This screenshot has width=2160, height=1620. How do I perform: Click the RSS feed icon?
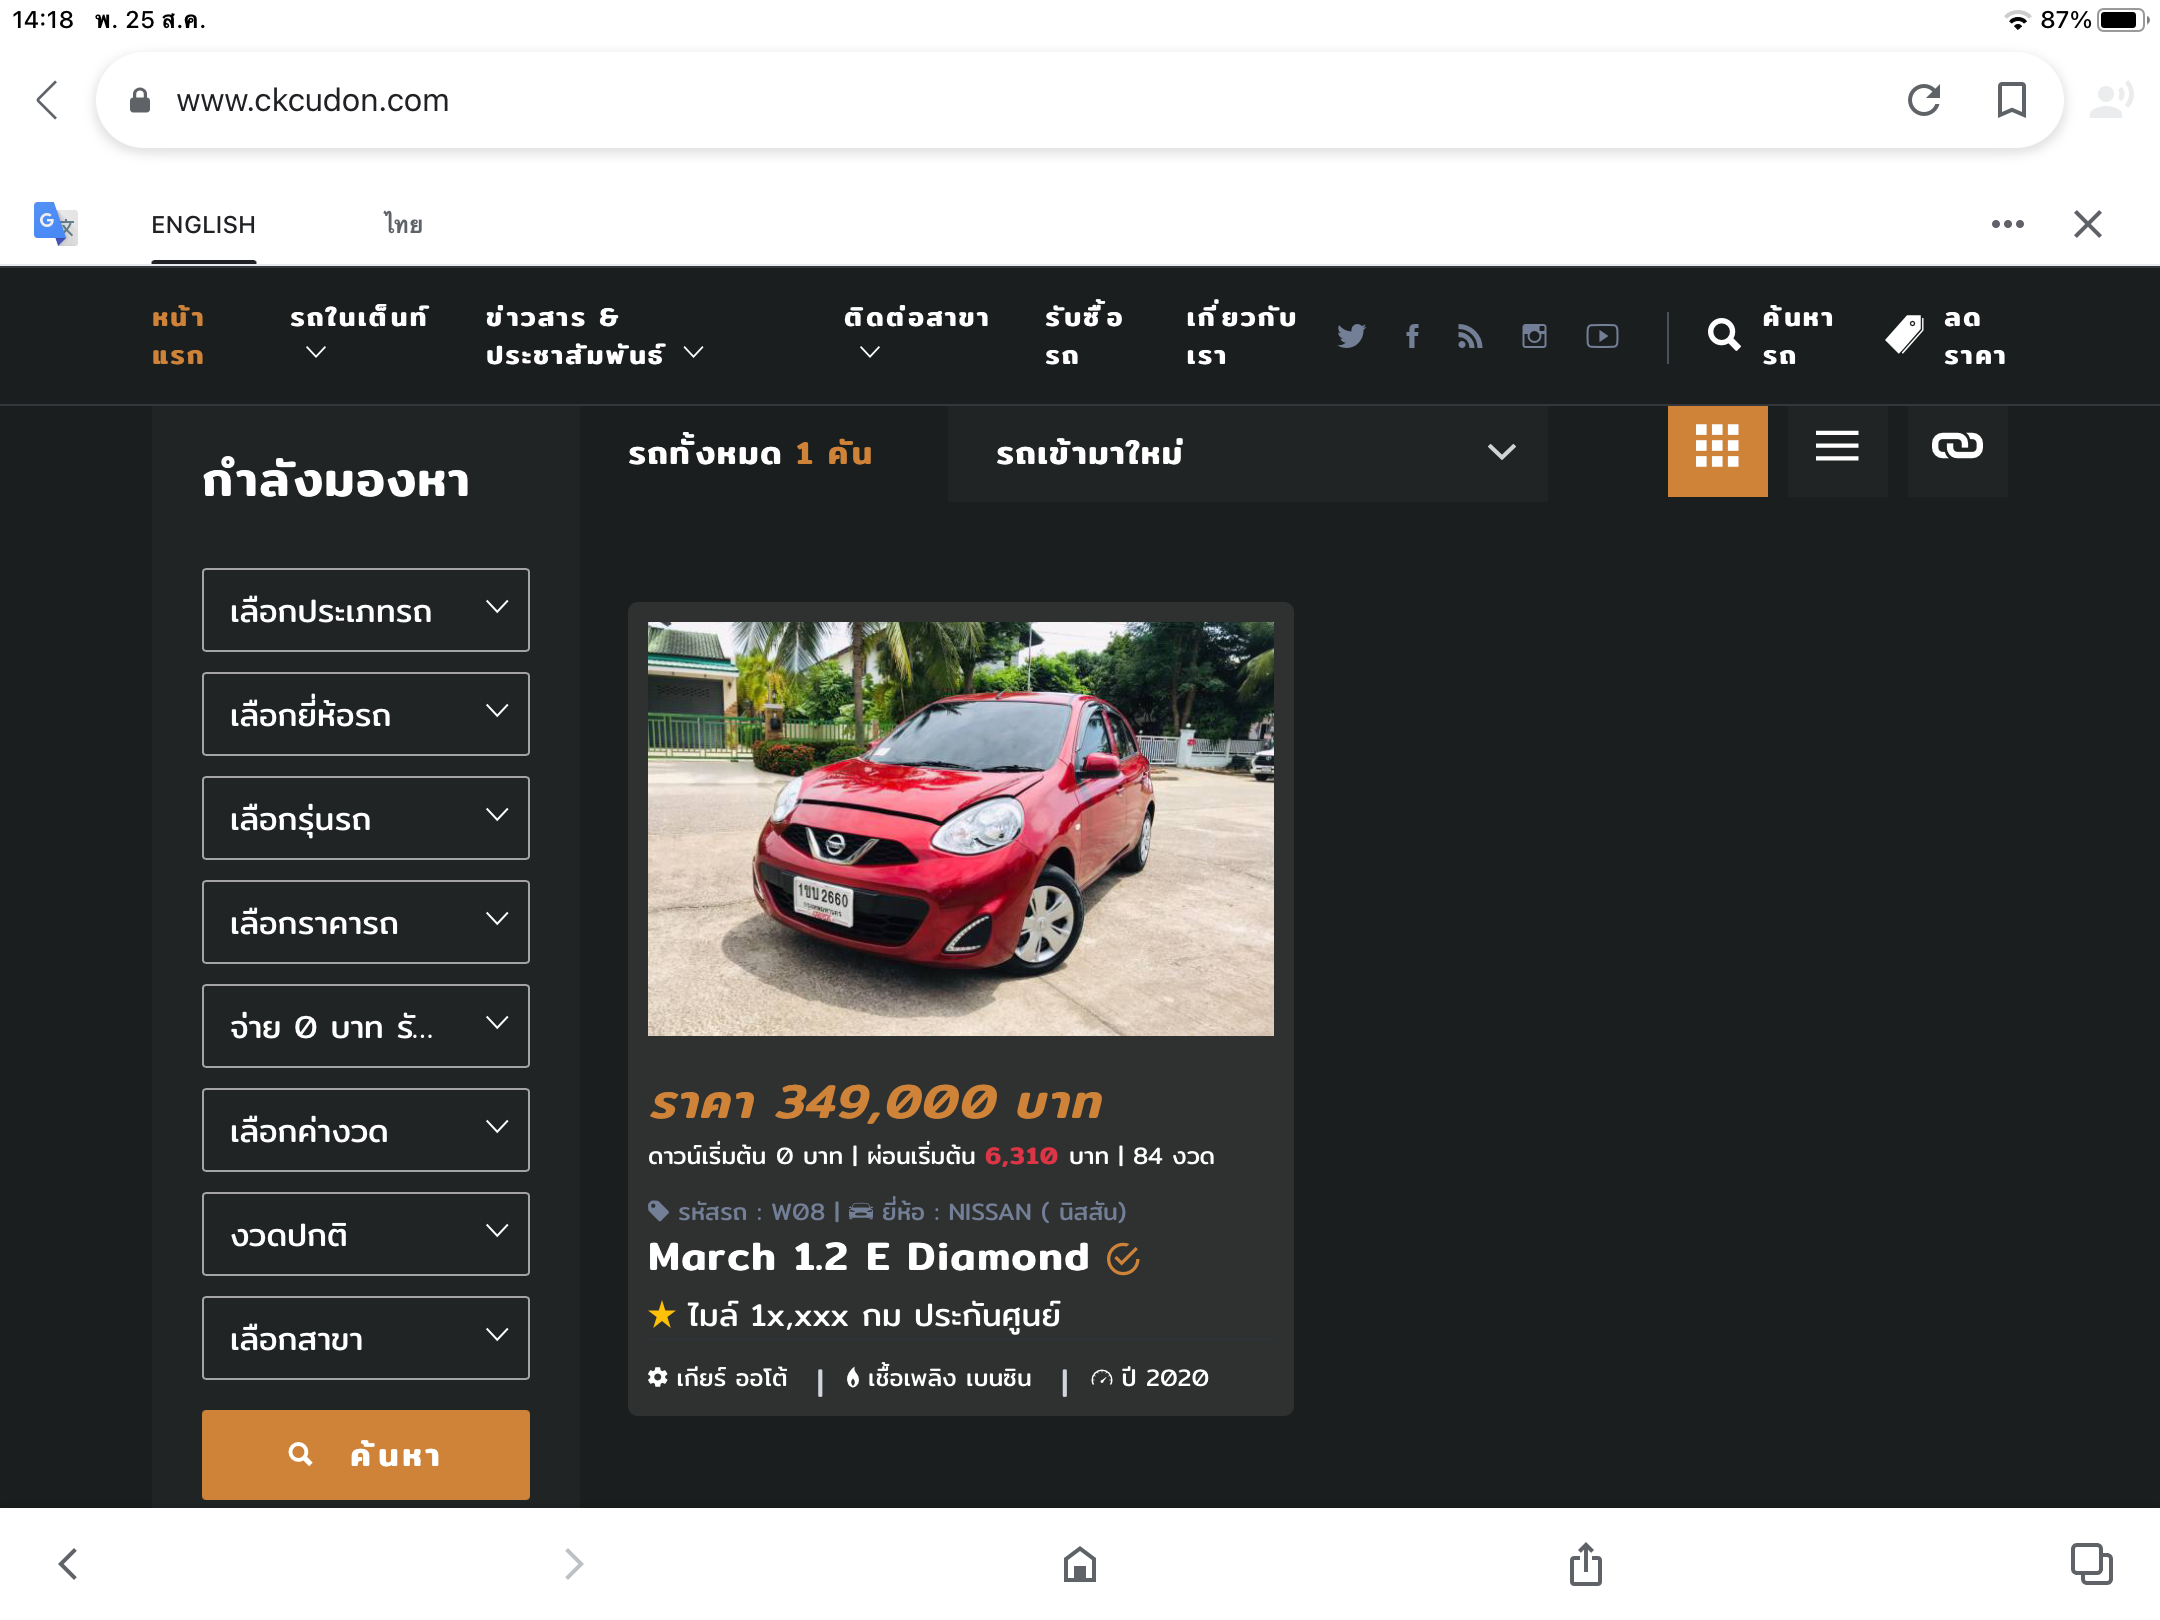(x=1470, y=336)
